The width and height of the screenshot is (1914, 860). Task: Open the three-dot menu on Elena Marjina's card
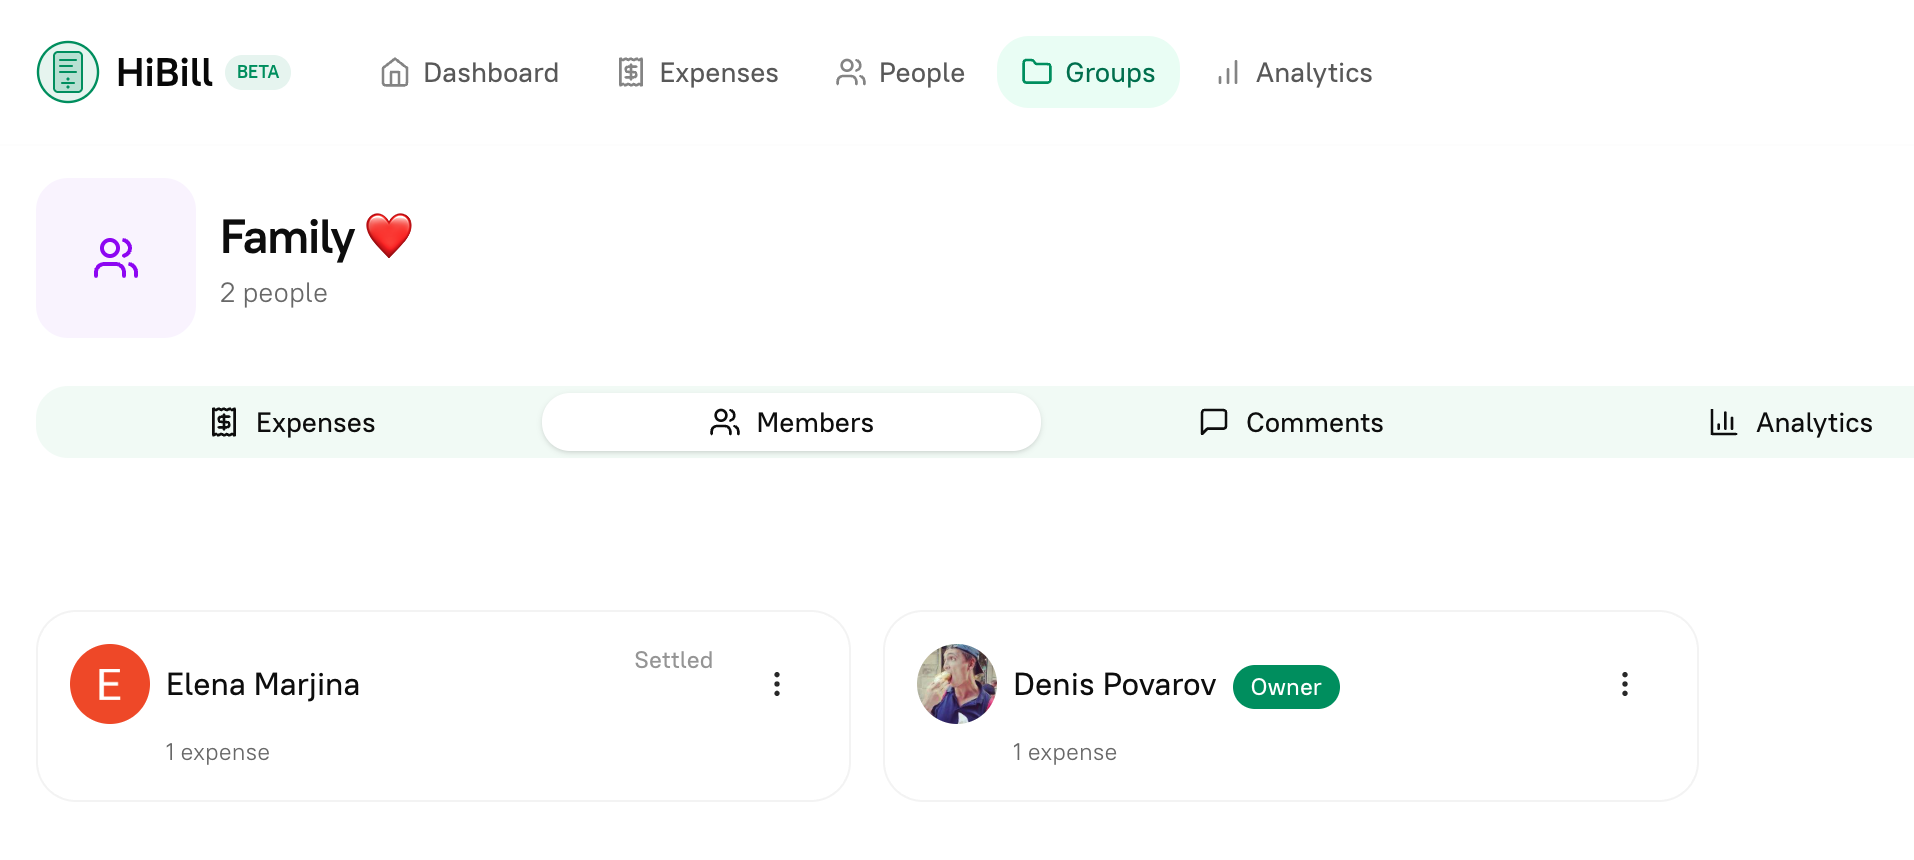coord(777,684)
